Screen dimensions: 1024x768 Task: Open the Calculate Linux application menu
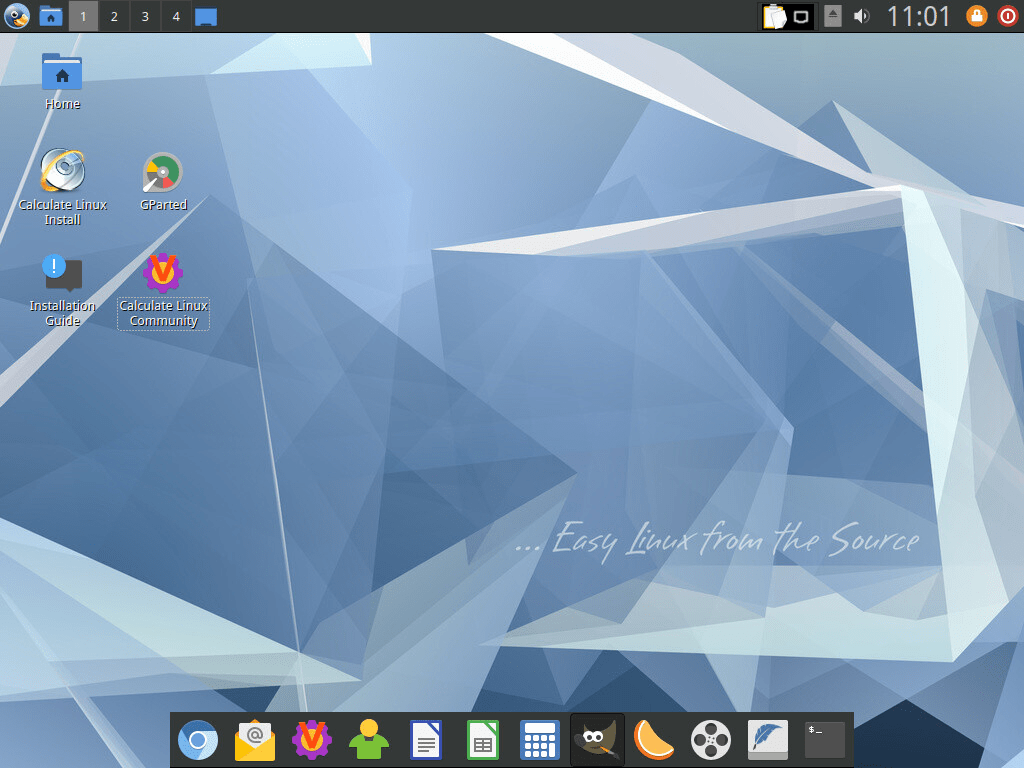point(16,16)
